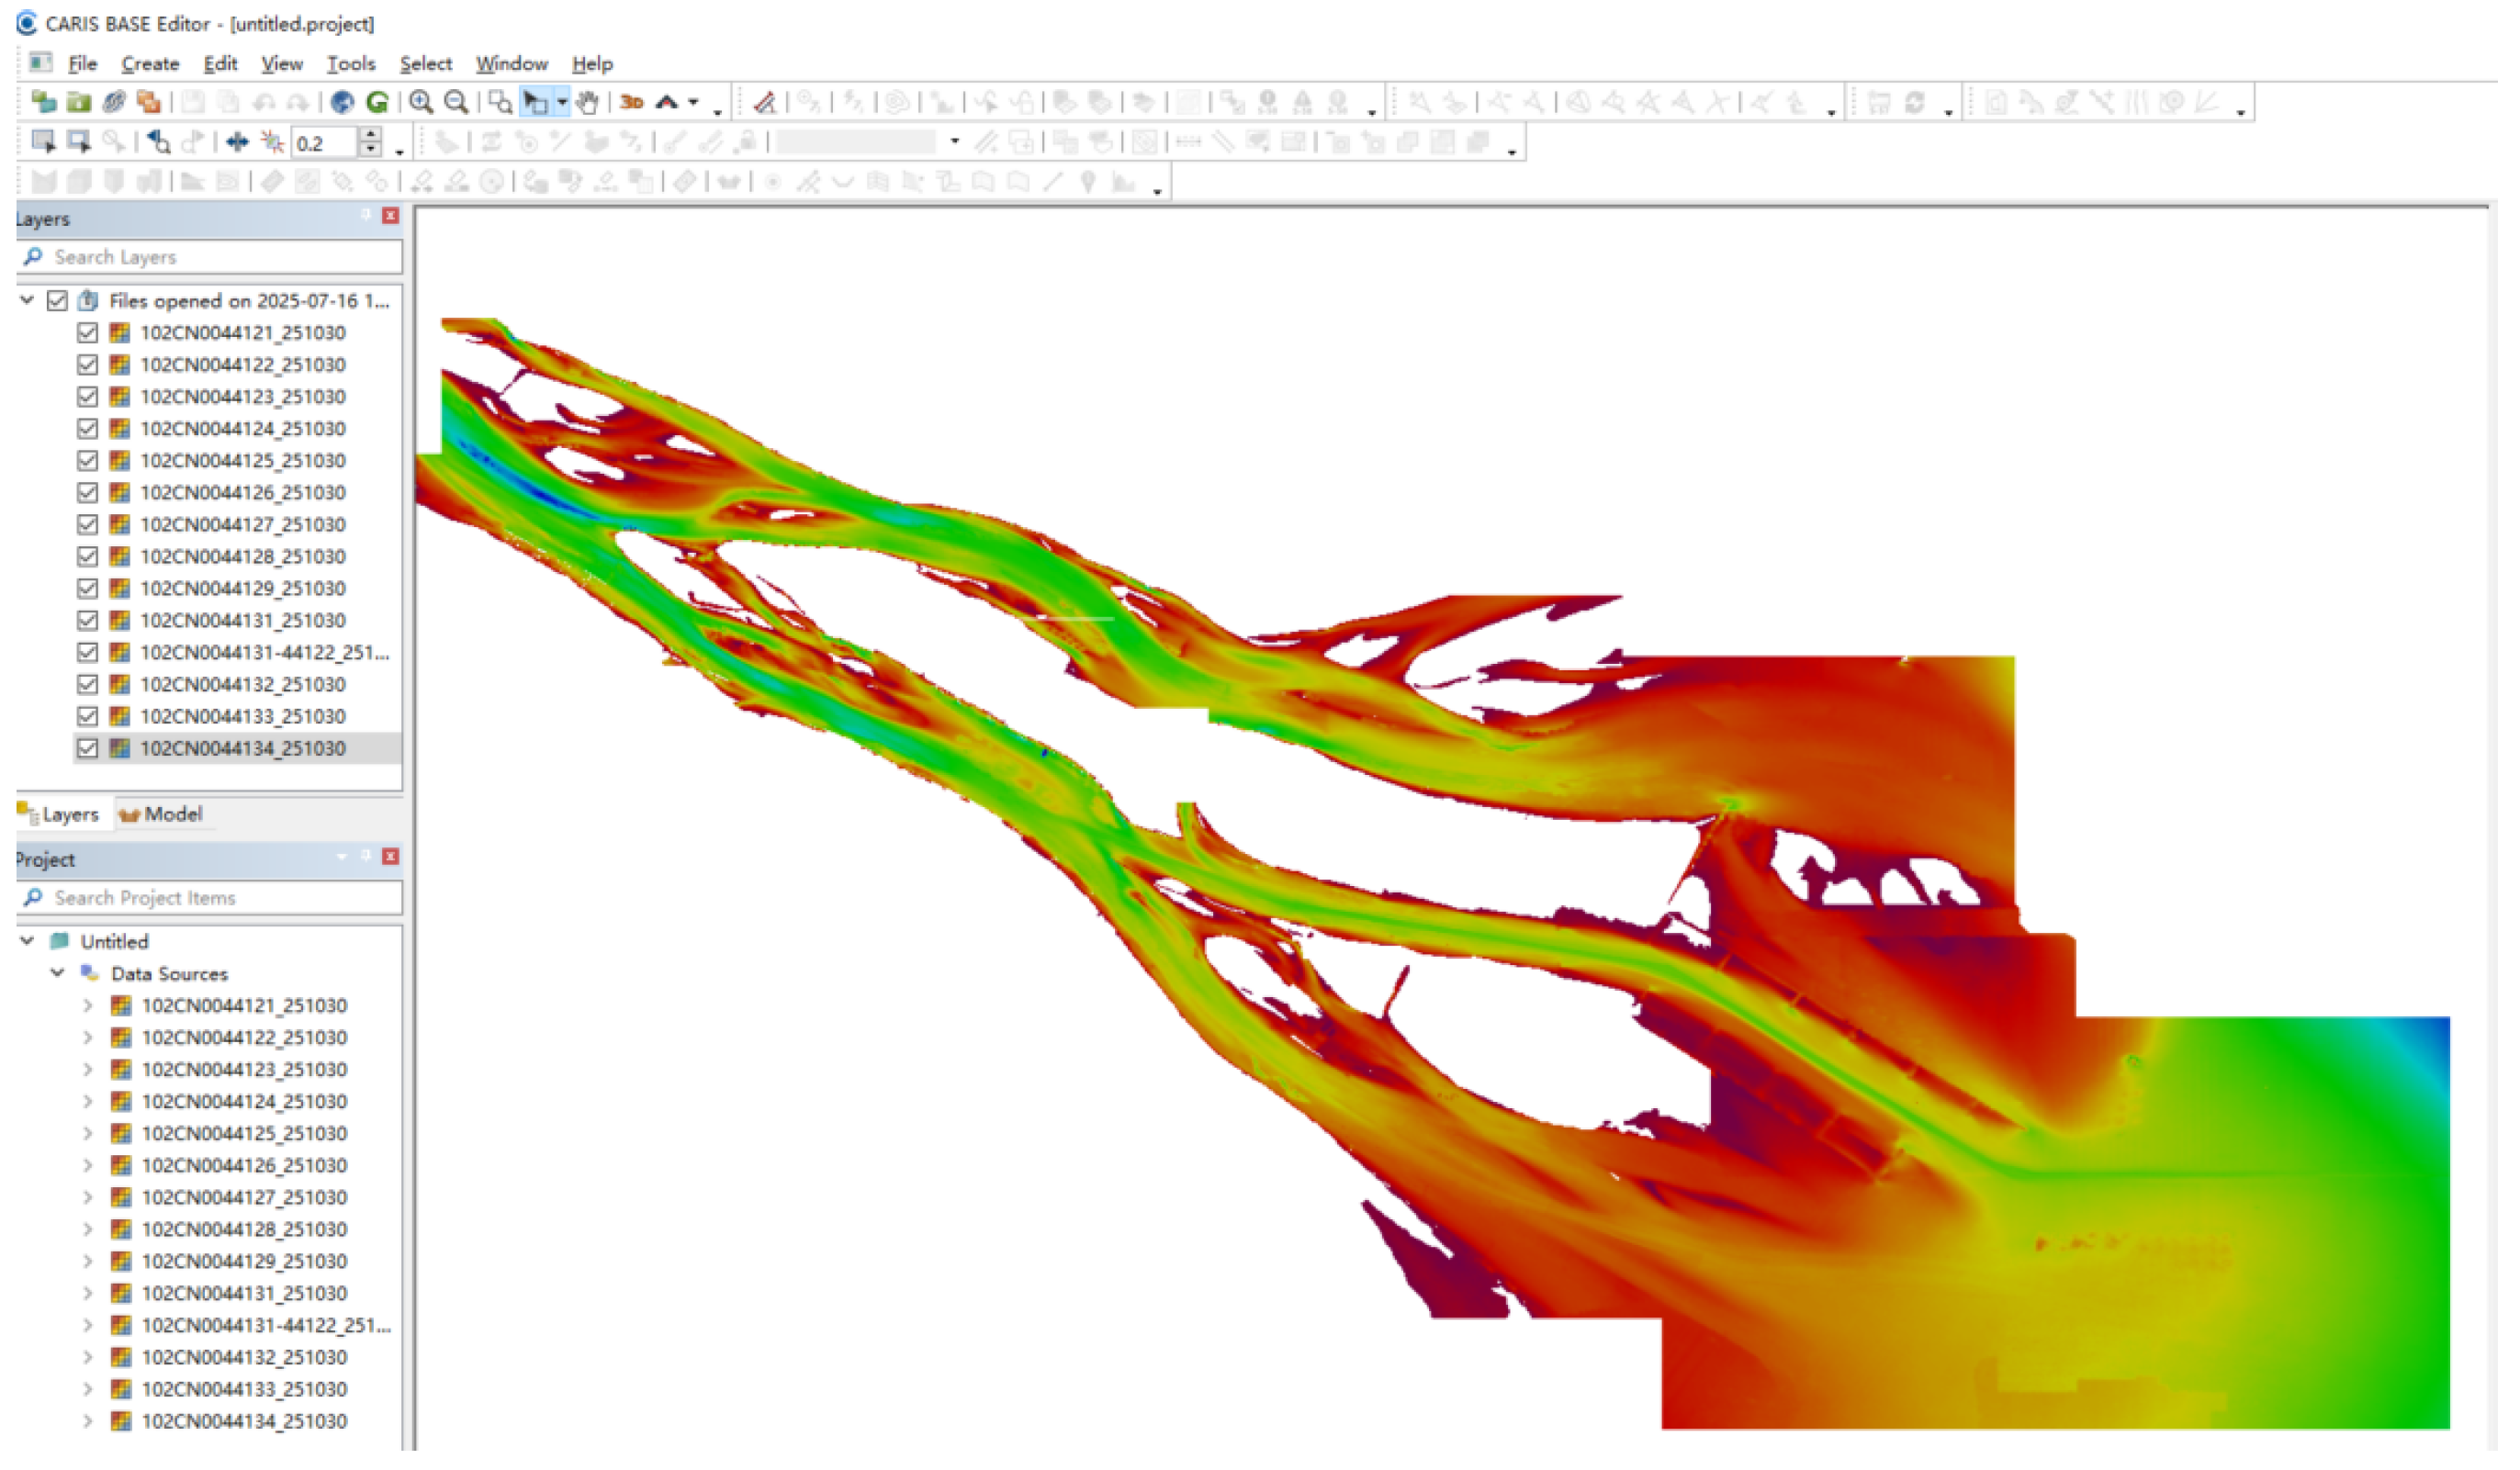Image resolution: width=2520 pixels, height=1470 pixels.
Task: Select the 102CN0044132_251030 layer name
Action: click(243, 685)
